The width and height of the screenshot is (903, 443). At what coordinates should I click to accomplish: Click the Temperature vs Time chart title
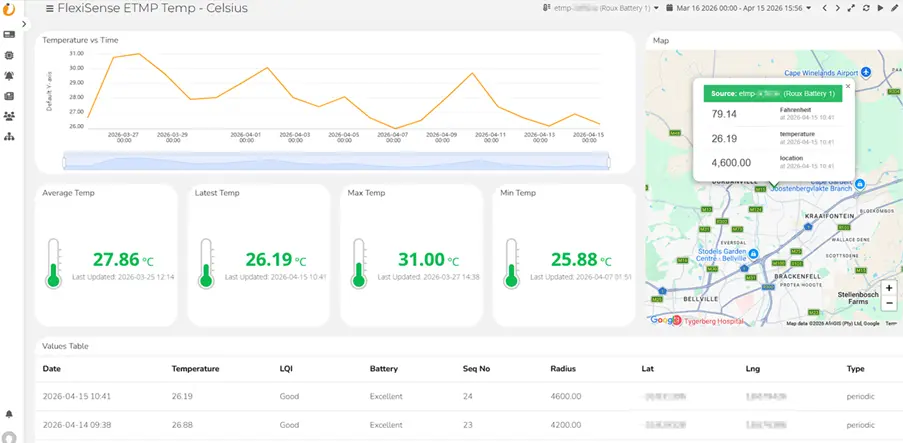[80, 40]
